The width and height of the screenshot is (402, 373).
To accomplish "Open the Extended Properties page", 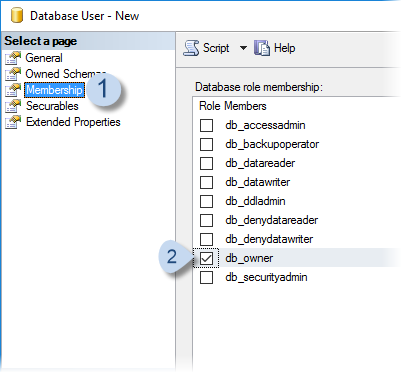I will (x=73, y=122).
